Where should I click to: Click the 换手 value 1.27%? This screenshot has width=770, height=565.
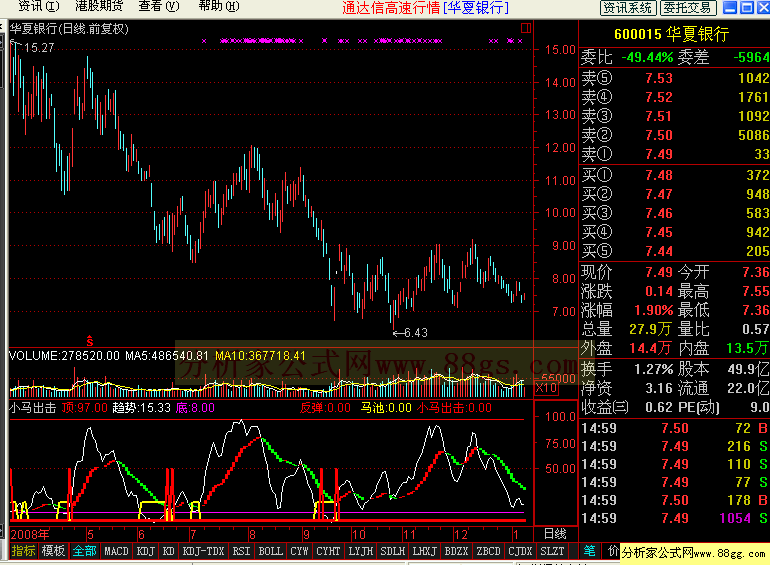coord(654,369)
